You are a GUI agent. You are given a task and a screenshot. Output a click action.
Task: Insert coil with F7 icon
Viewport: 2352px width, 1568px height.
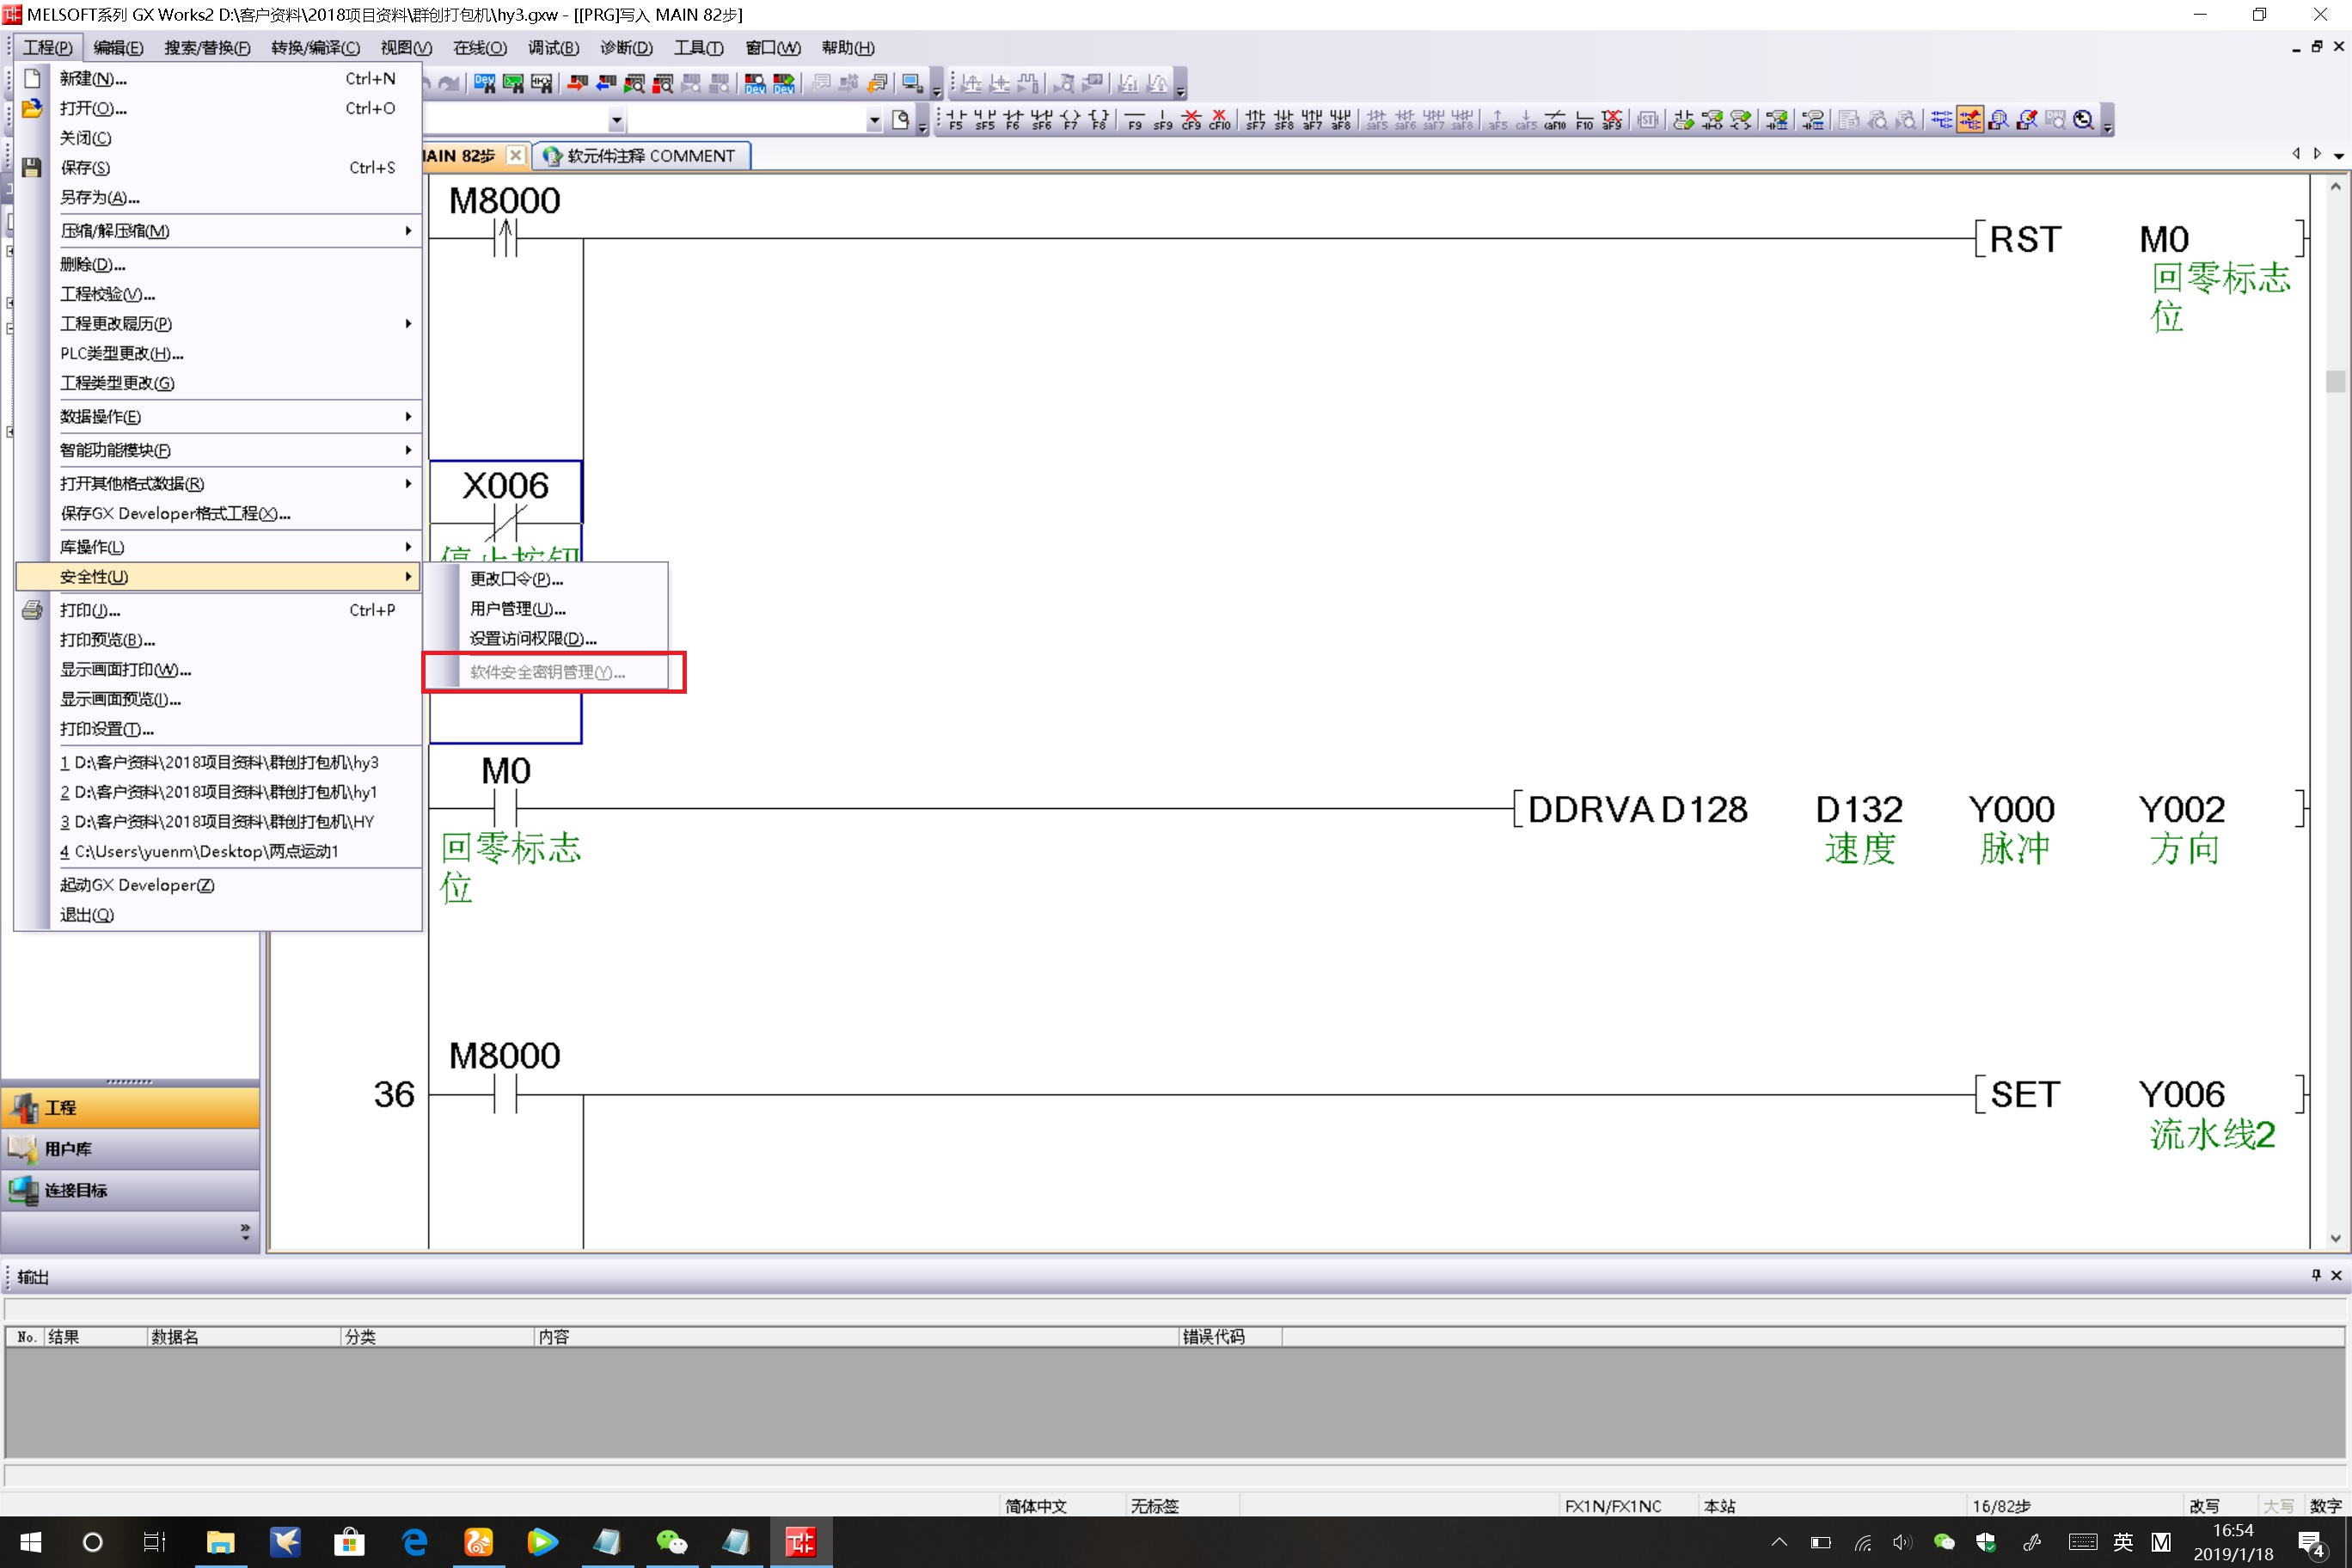(1070, 120)
